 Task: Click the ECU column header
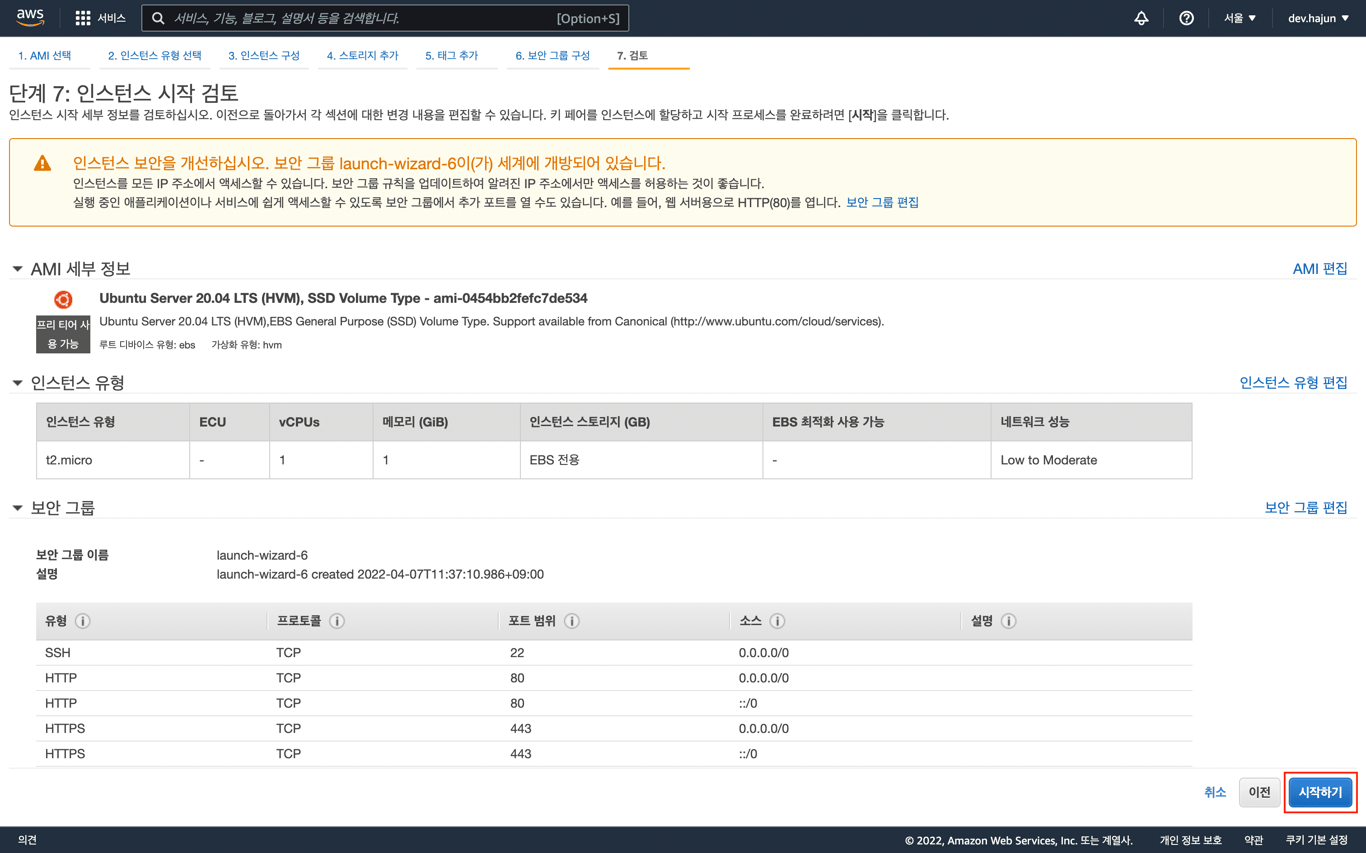point(229,422)
